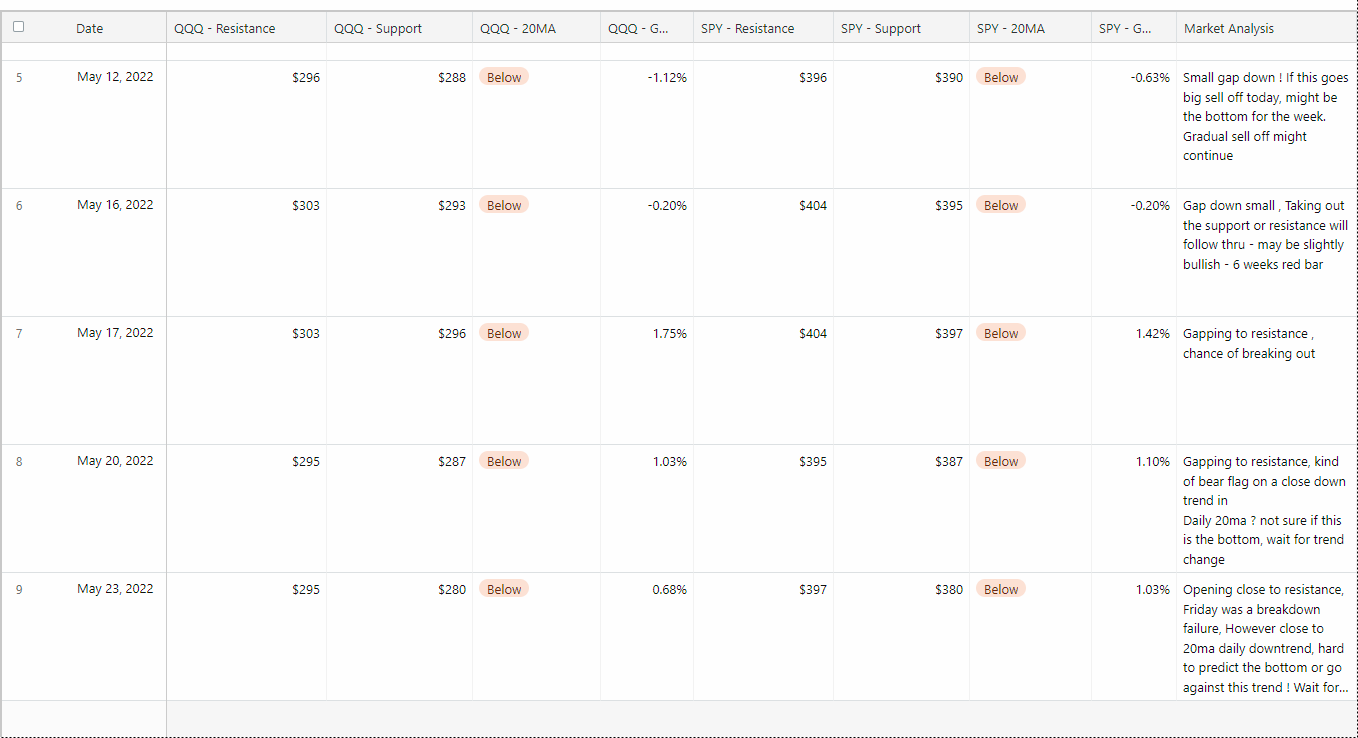Viewport: 1358px width, 738px height.
Task: Click the SPY 20MA Below tag for May 17
Action: tap(1001, 333)
